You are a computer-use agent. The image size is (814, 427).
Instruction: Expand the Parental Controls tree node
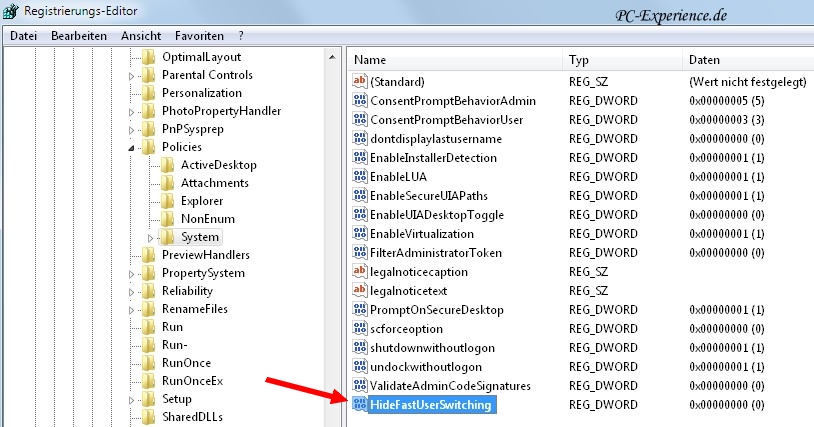pyautogui.click(x=132, y=76)
